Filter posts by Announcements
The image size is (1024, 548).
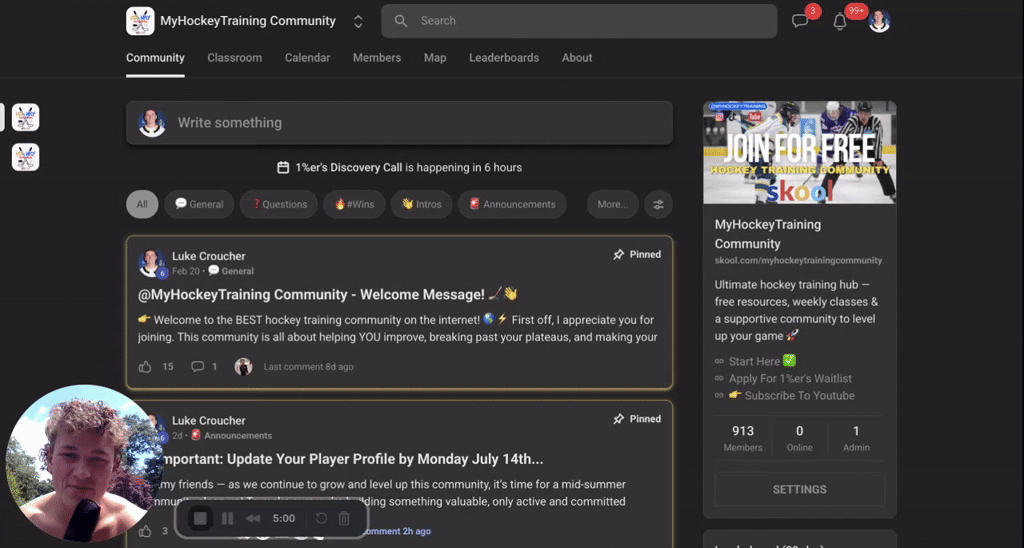(512, 204)
